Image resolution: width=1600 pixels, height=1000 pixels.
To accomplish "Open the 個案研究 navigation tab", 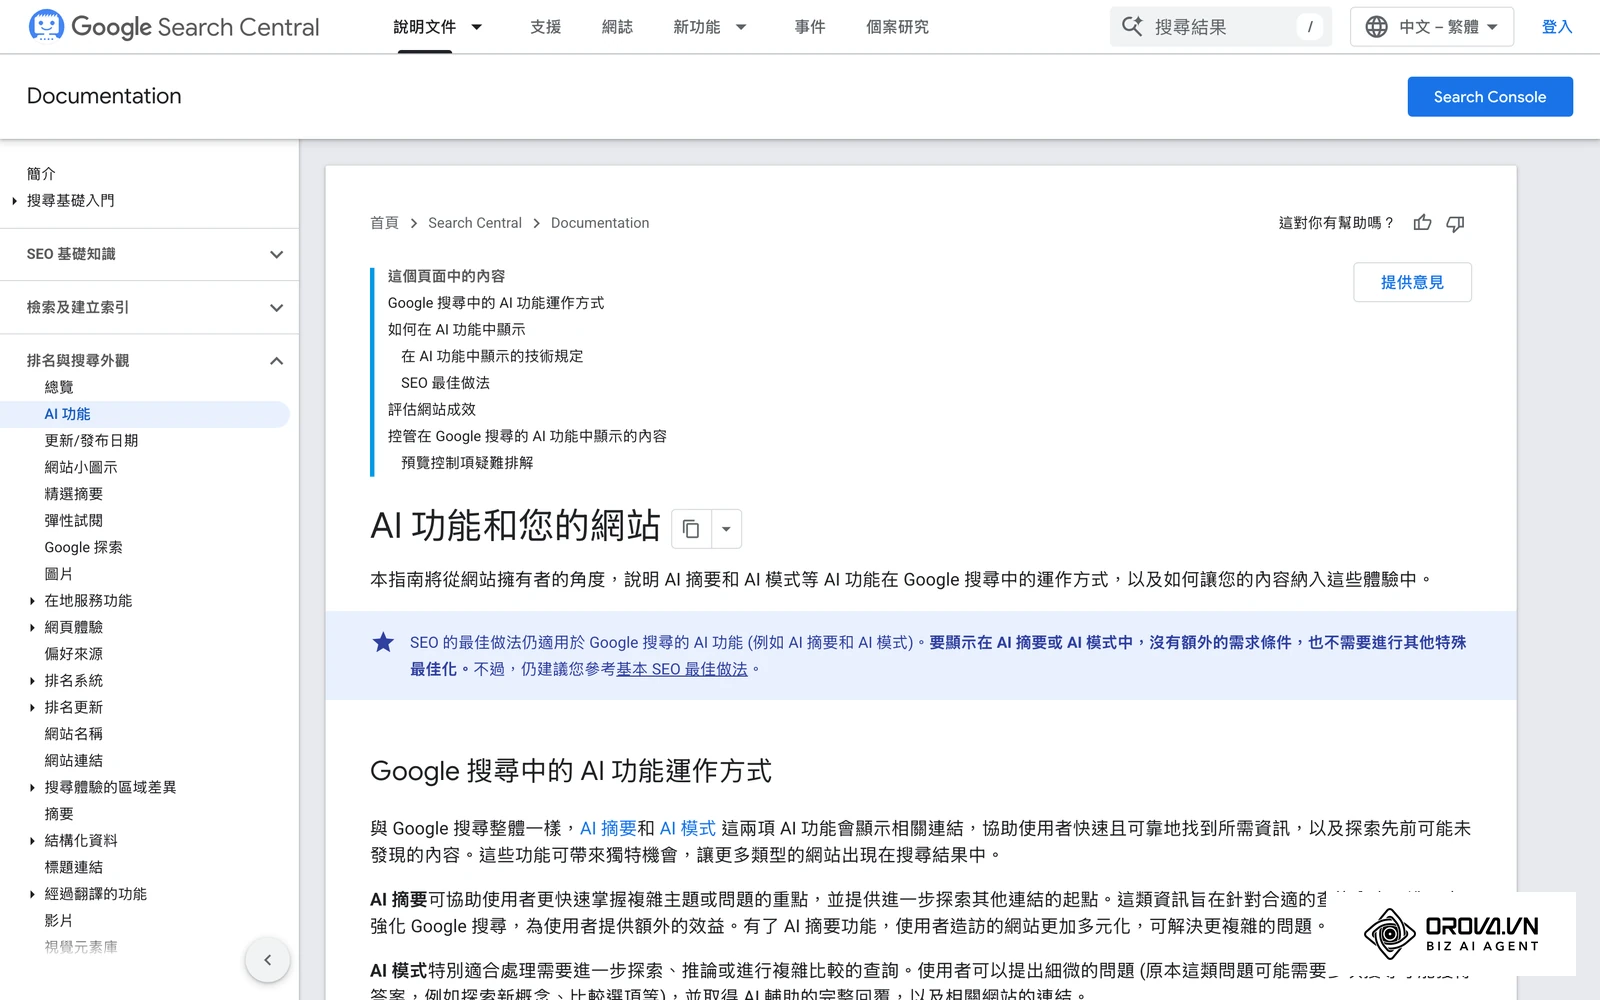I will (897, 27).
